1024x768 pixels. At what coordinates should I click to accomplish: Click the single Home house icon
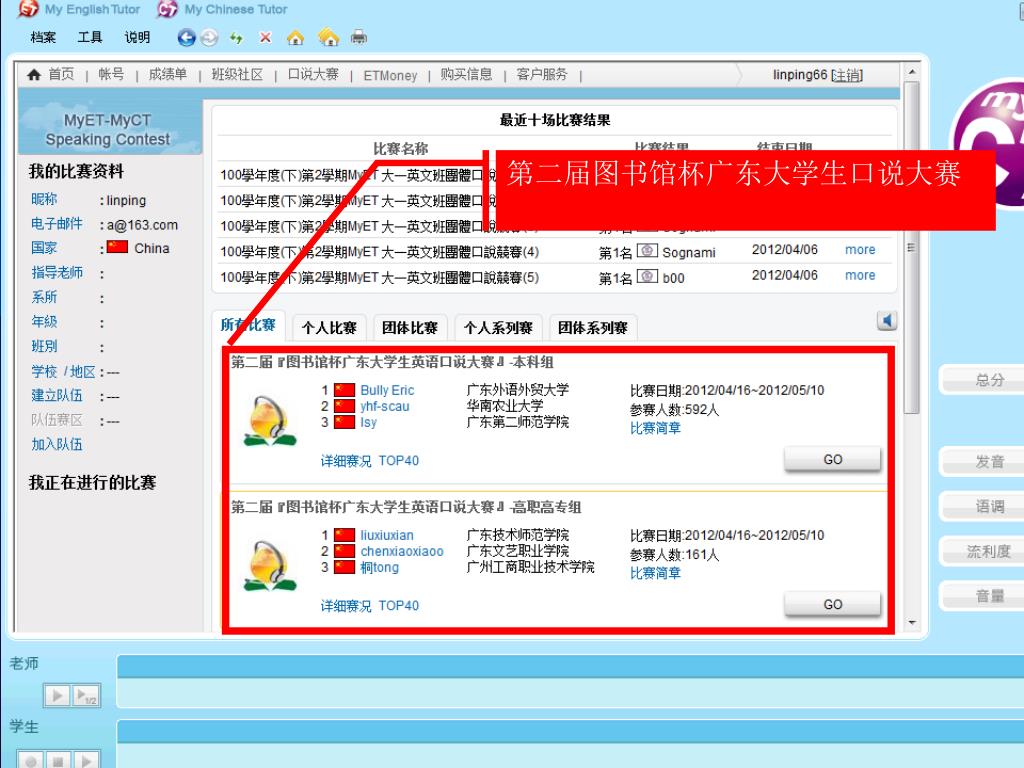295,38
